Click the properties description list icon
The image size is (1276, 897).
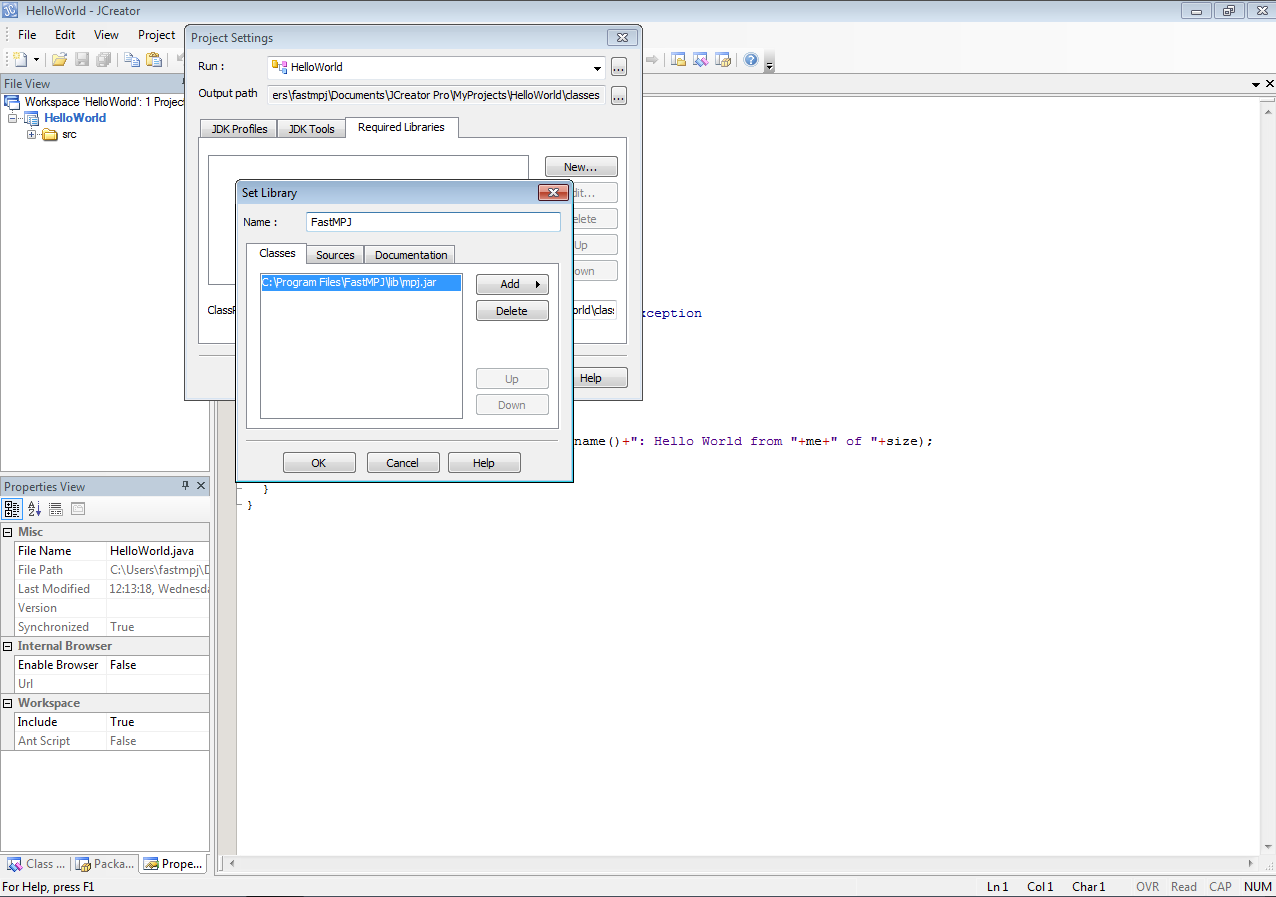[x=56, y=509]
